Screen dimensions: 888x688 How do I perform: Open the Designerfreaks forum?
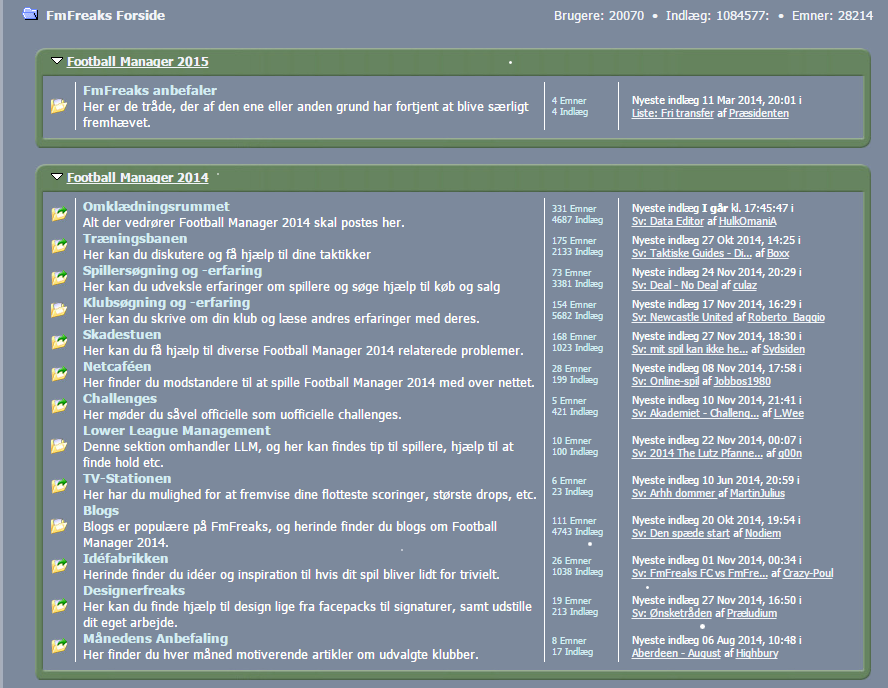[x=134, y=590]
